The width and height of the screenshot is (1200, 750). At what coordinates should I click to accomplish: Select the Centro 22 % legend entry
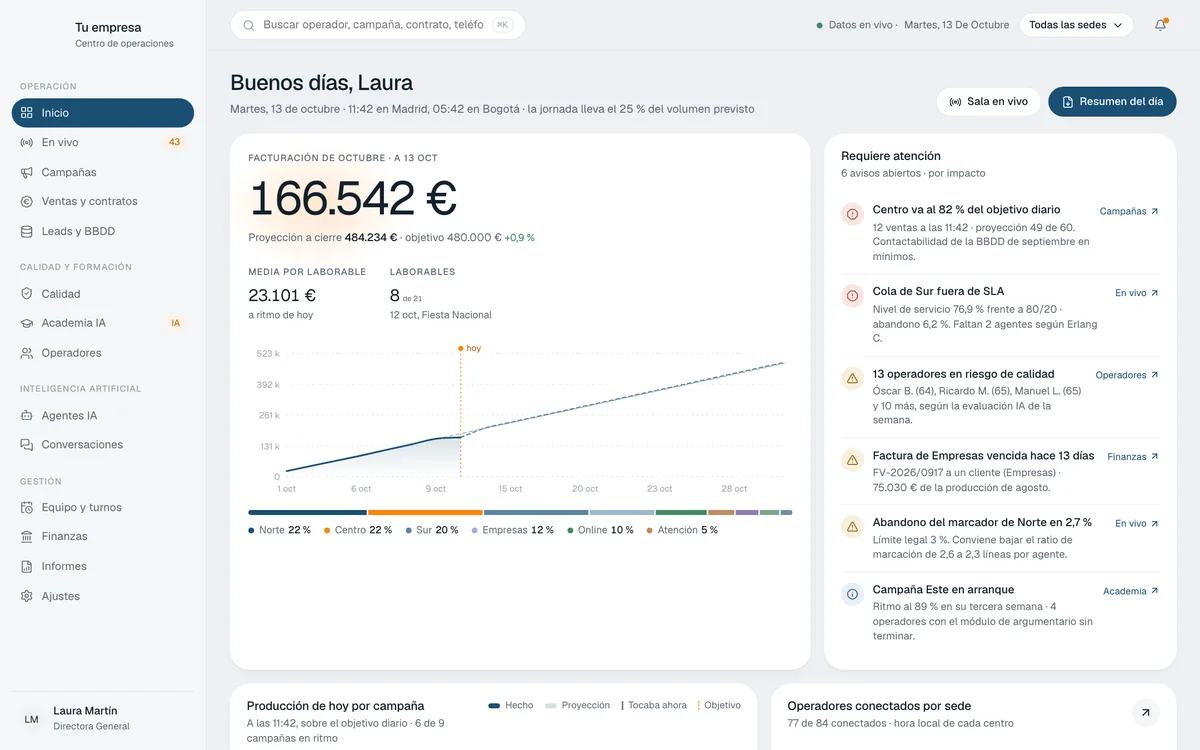point(358,530)
